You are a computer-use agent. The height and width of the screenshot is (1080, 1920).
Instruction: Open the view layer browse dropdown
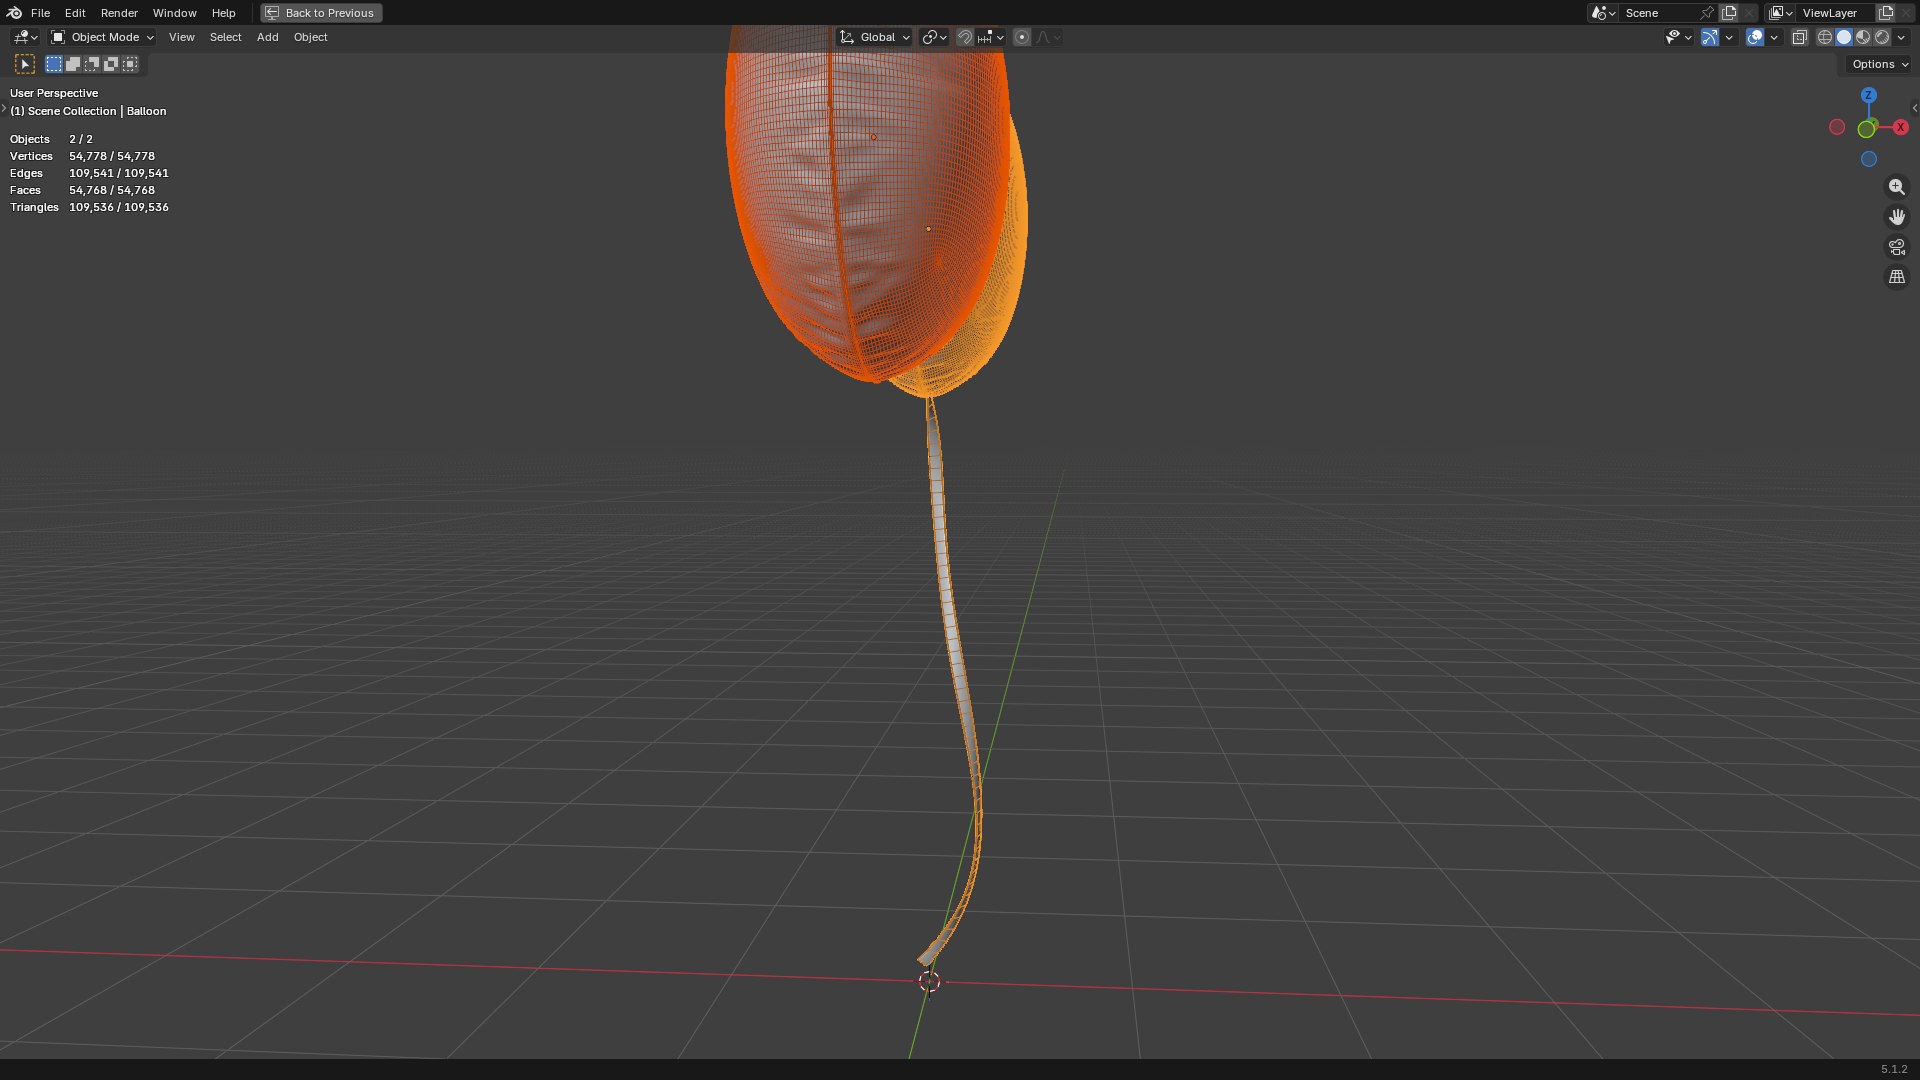click(1781, 13)
